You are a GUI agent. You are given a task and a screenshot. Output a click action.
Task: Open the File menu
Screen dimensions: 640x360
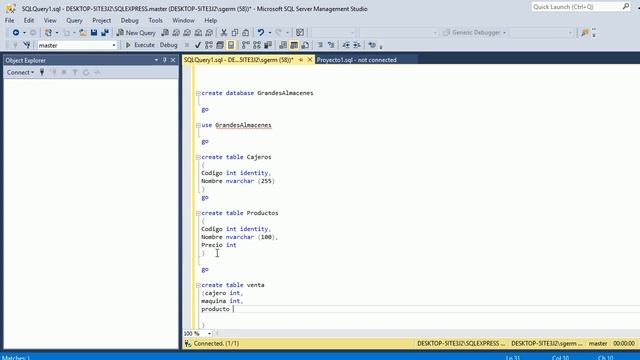pos(9,20)
